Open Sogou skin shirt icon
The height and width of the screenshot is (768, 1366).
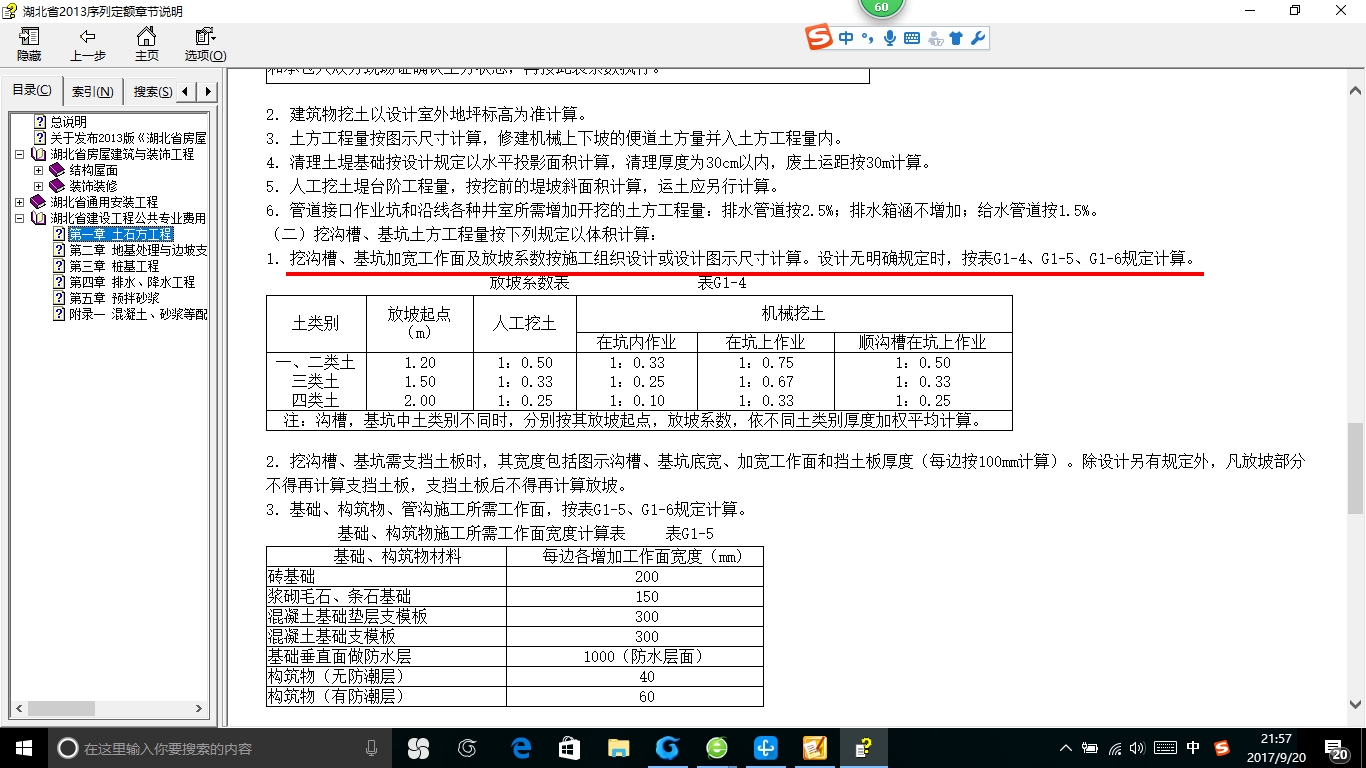coord(957,38)
